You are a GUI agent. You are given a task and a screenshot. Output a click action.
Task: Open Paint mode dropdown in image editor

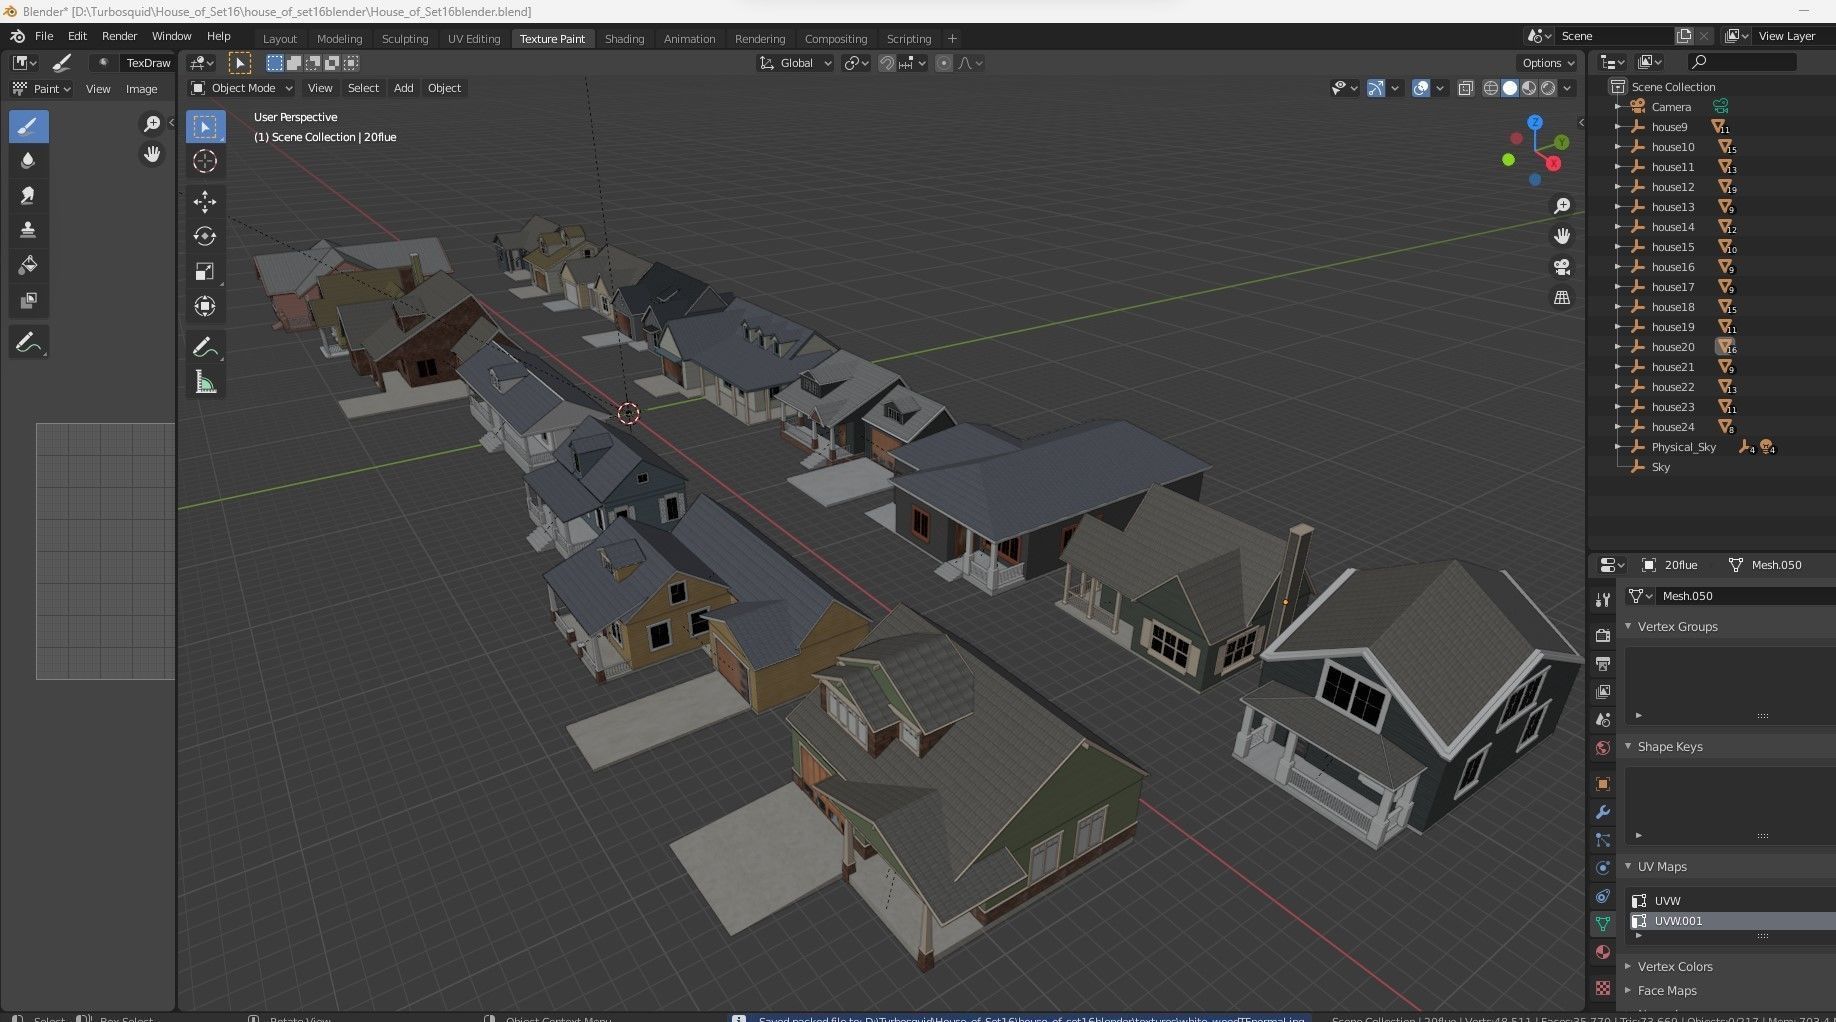(41, 89)
